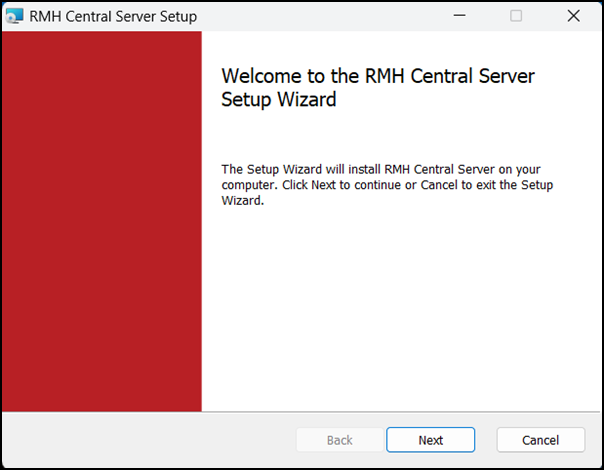Click the "Welcome to the RMH Central Server" heading

tap(378, 87)
